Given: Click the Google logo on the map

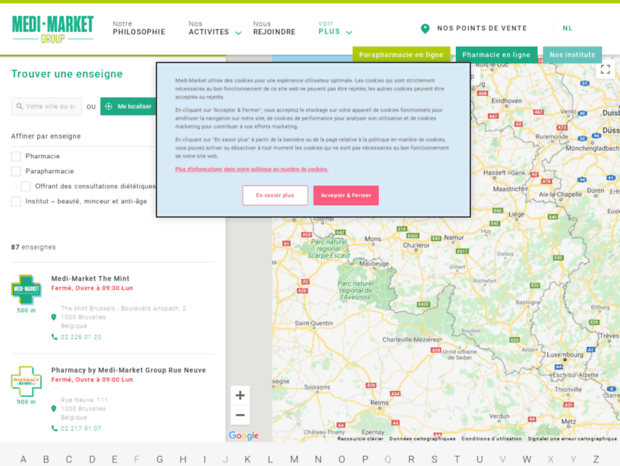Looking at the screenshot, I should click(244, 436).
